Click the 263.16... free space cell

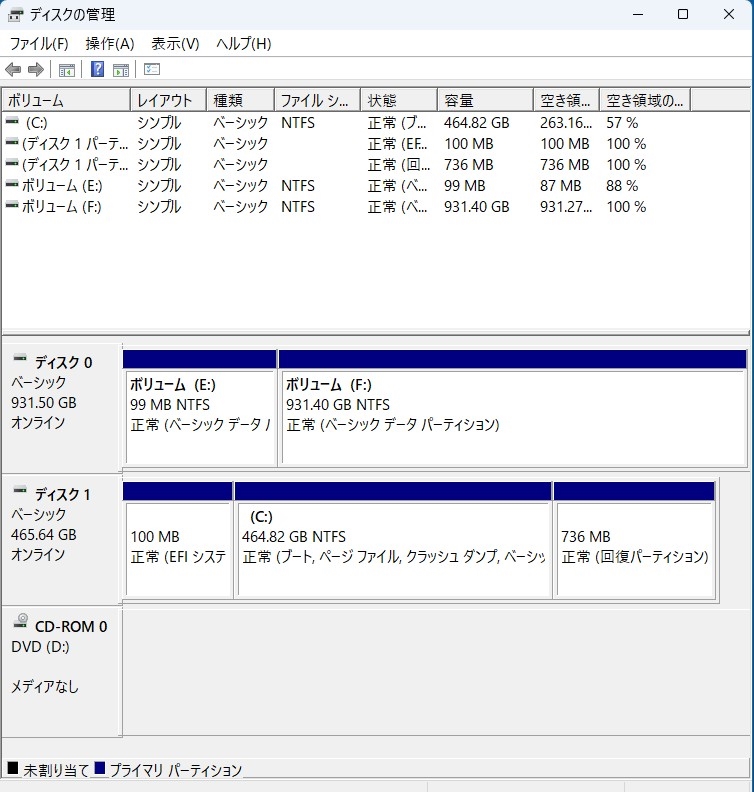pyautogui.click(x=566, y=123)
